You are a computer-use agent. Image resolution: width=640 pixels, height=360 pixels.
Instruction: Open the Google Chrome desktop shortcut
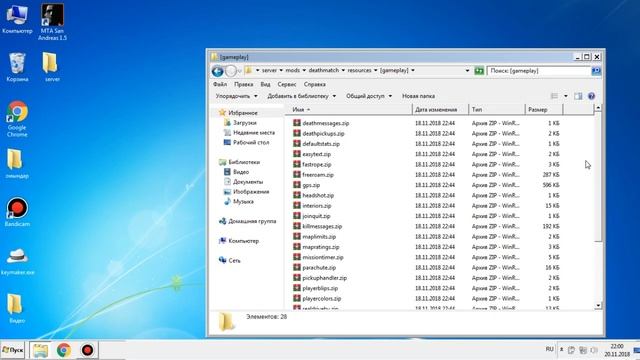[x=17, y=119]
